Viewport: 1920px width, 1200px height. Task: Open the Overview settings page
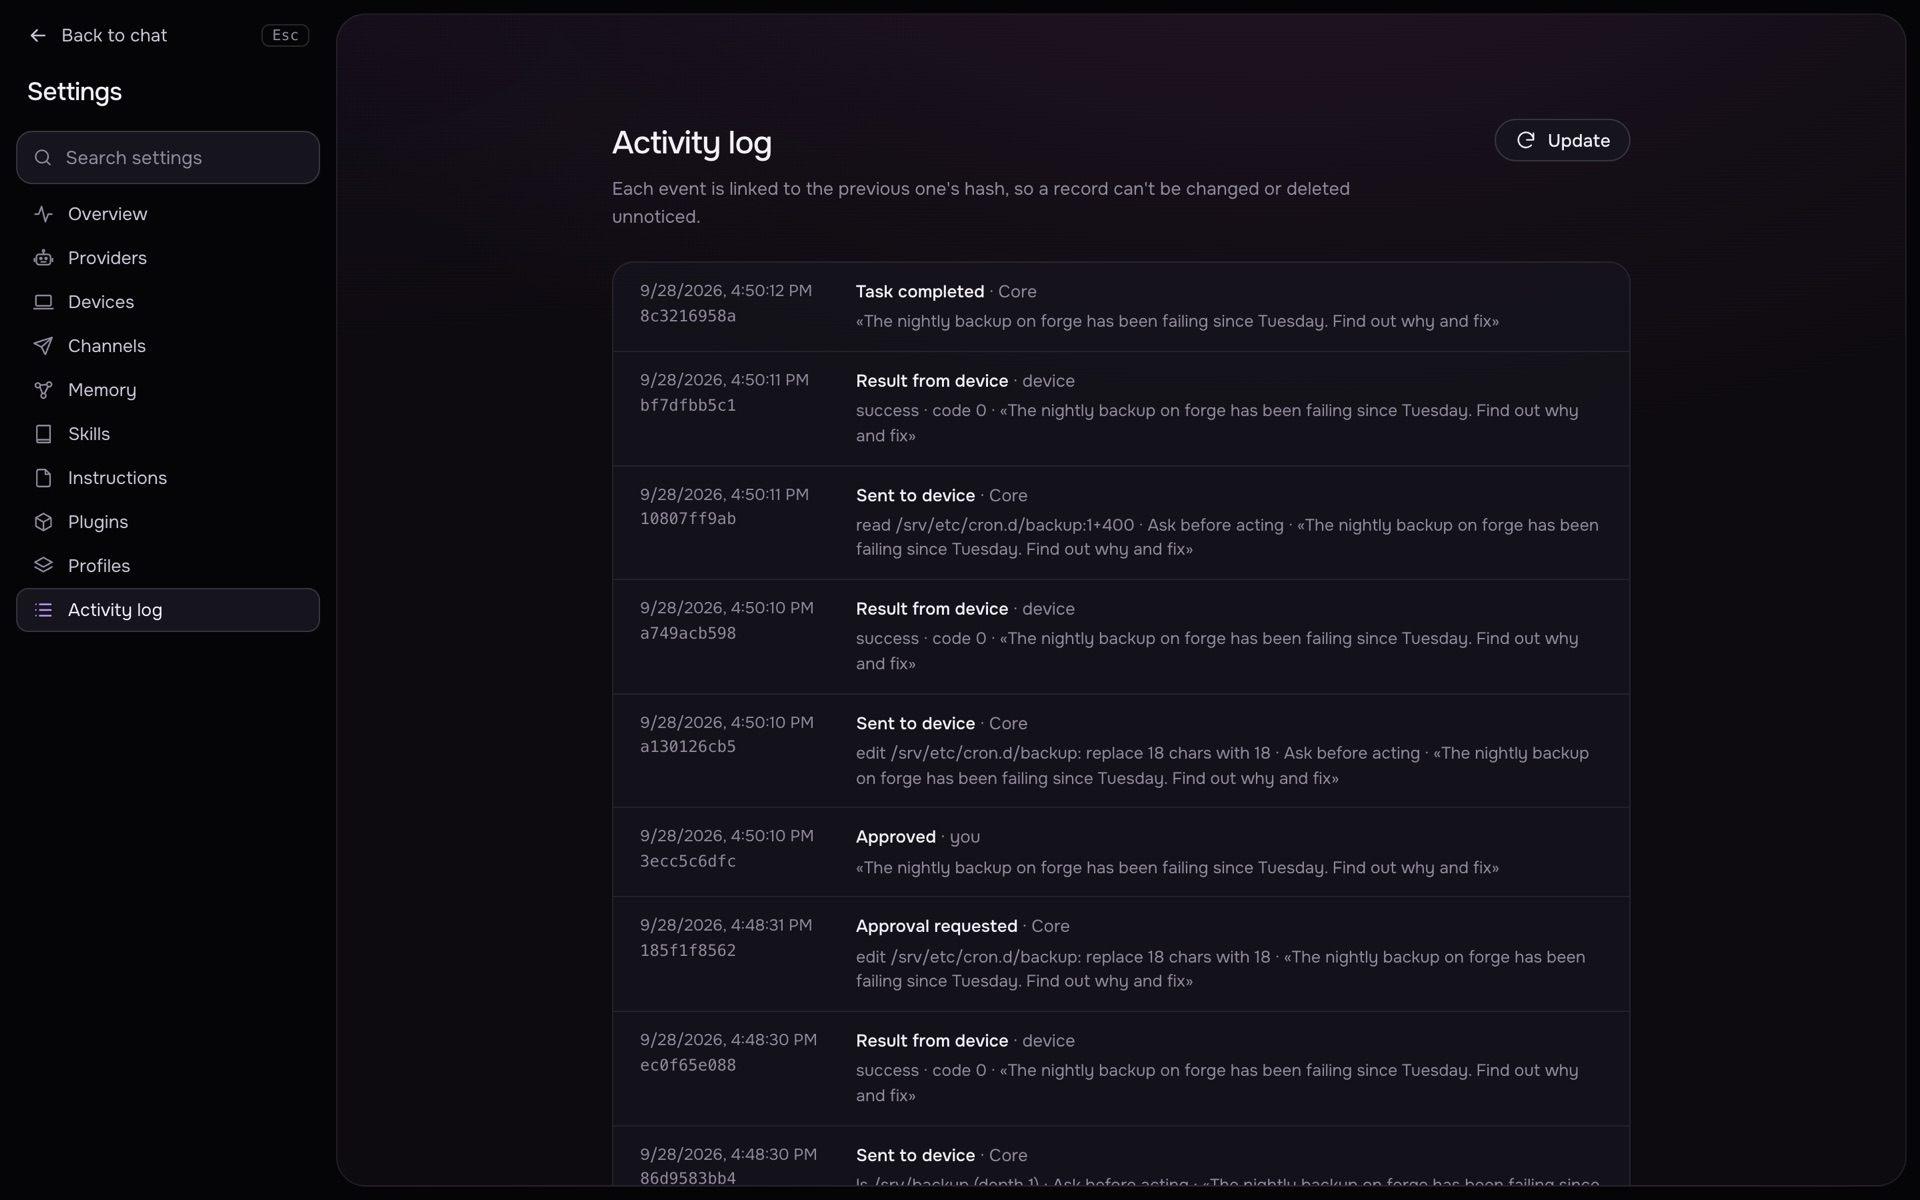pyautogui.click(x=168, y=214)
